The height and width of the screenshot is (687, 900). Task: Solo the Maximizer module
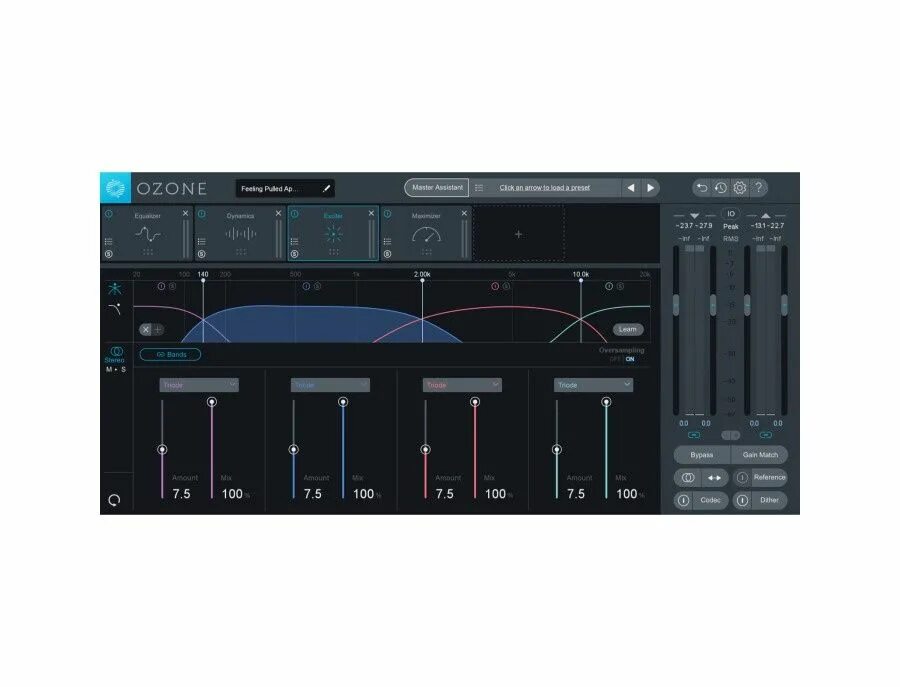click(387, 254)
